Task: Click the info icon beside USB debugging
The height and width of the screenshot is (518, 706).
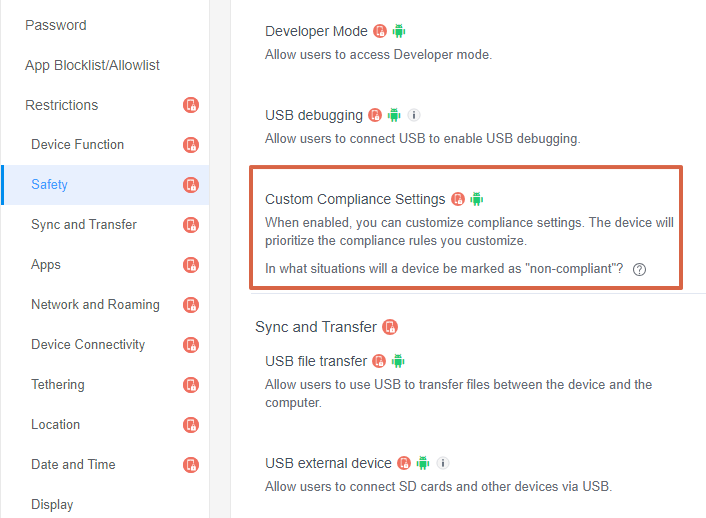Action: click(x=414, y=115)
